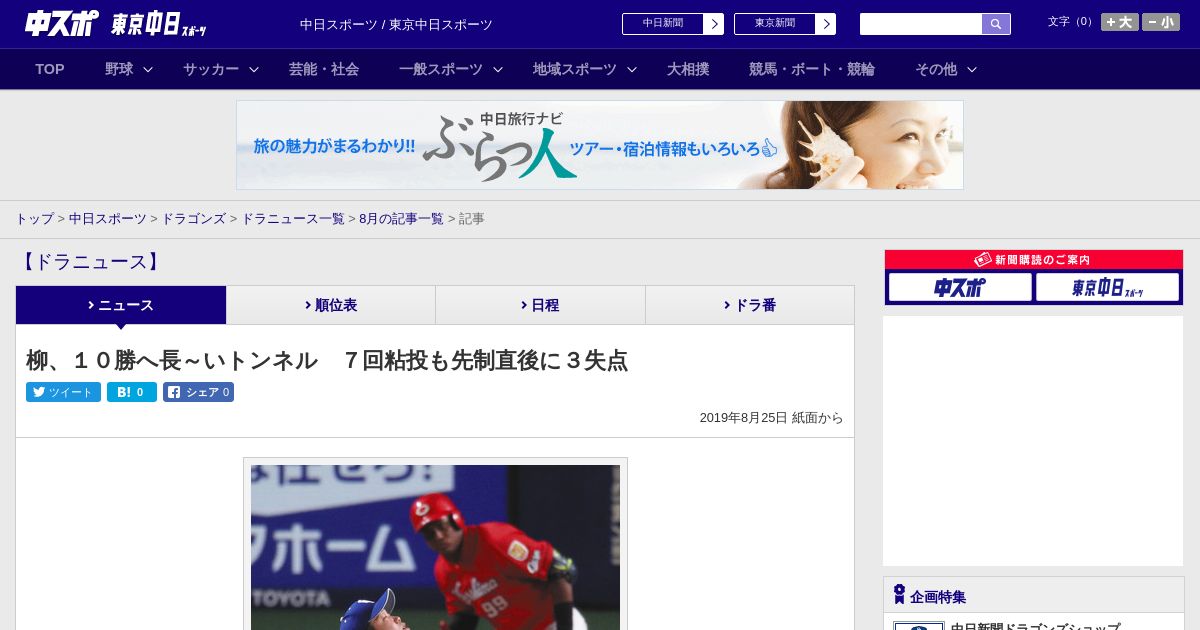Focus the header search input field
Image resolution: width=1200 pixels, height=630 pixels.
921,24
